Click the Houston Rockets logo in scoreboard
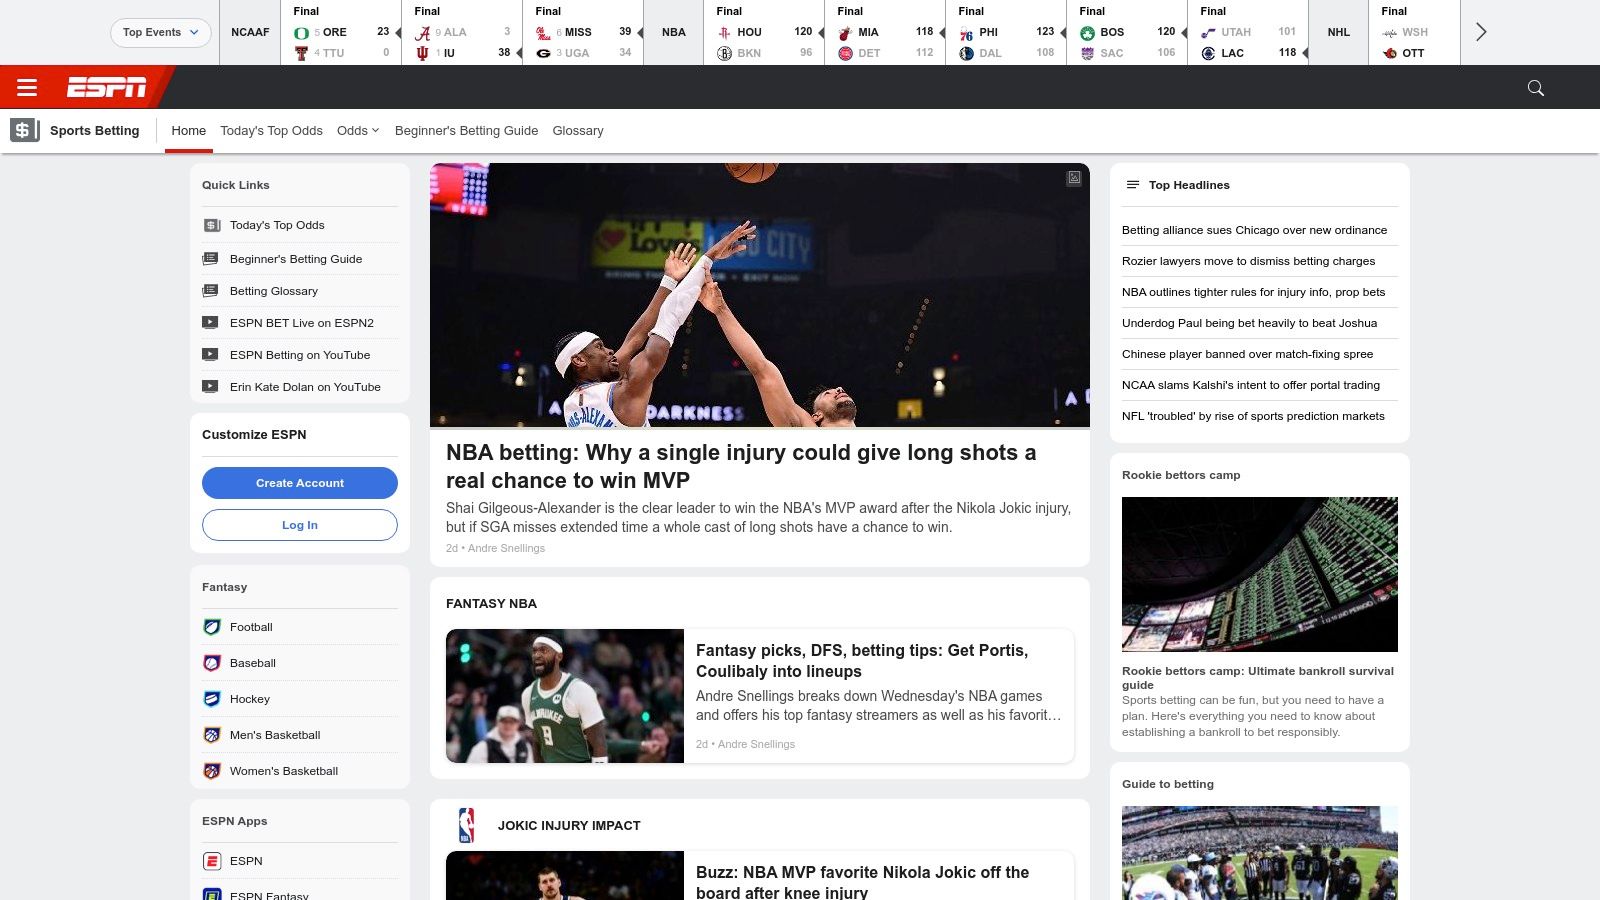The height and width of the screenshot is (900, 1600). 724,33
